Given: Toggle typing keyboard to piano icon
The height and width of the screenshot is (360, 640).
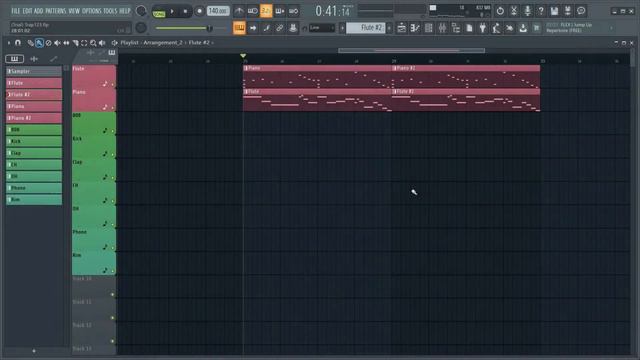Looking at the screenshot, I should click(x=239, y=28).
